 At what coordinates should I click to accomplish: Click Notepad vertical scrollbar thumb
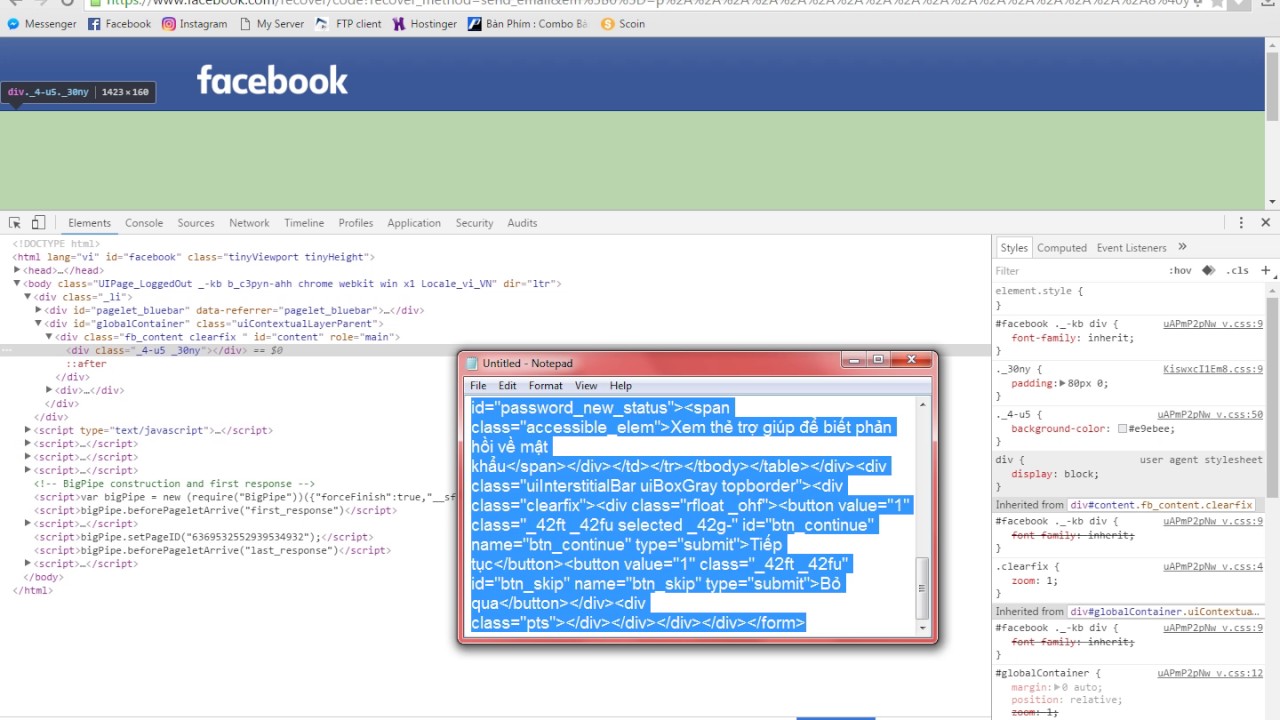922,587
